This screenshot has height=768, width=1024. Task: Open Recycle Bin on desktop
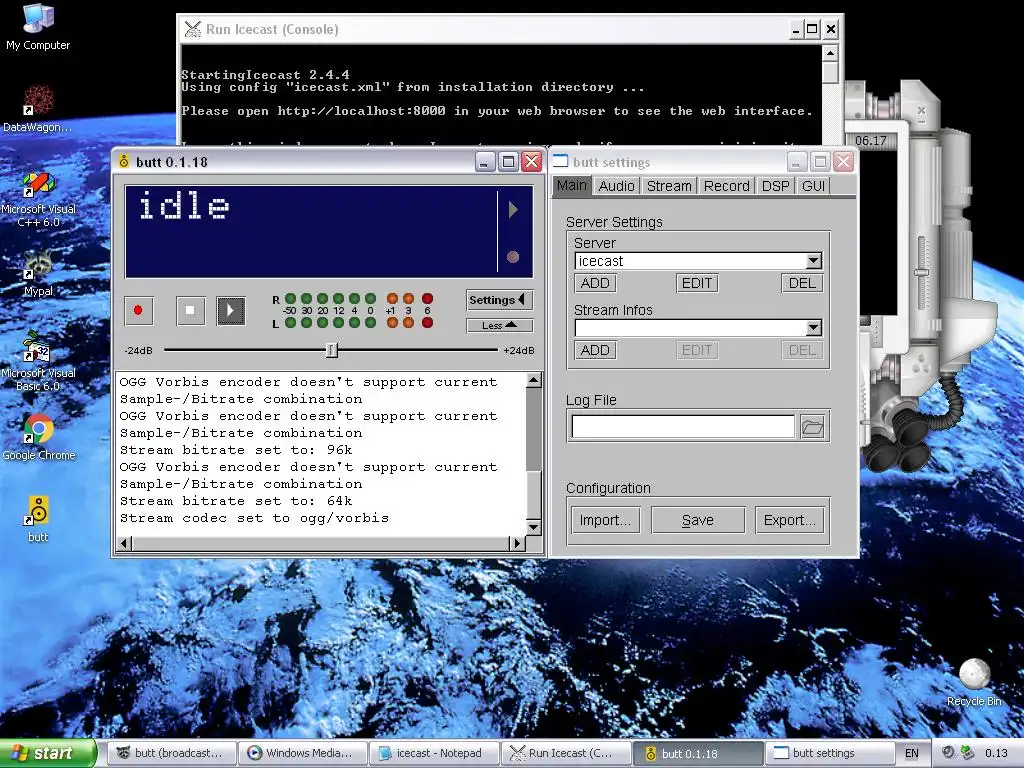tap(974, 682)
